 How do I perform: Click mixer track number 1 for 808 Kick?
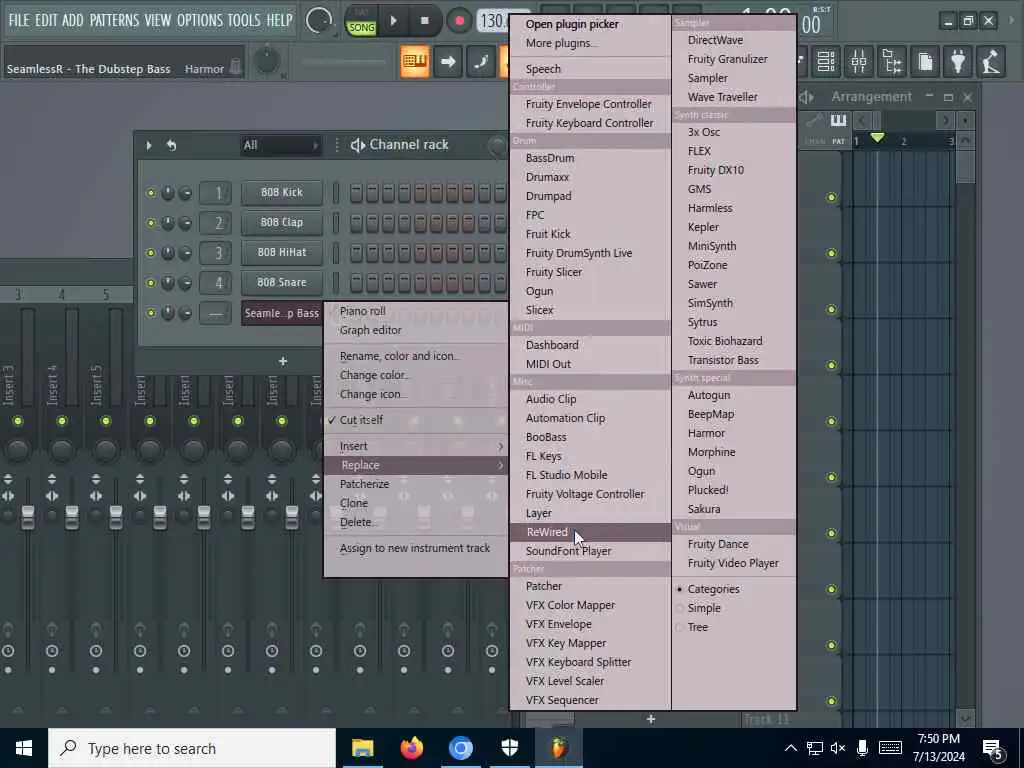(x=216, y=193)
